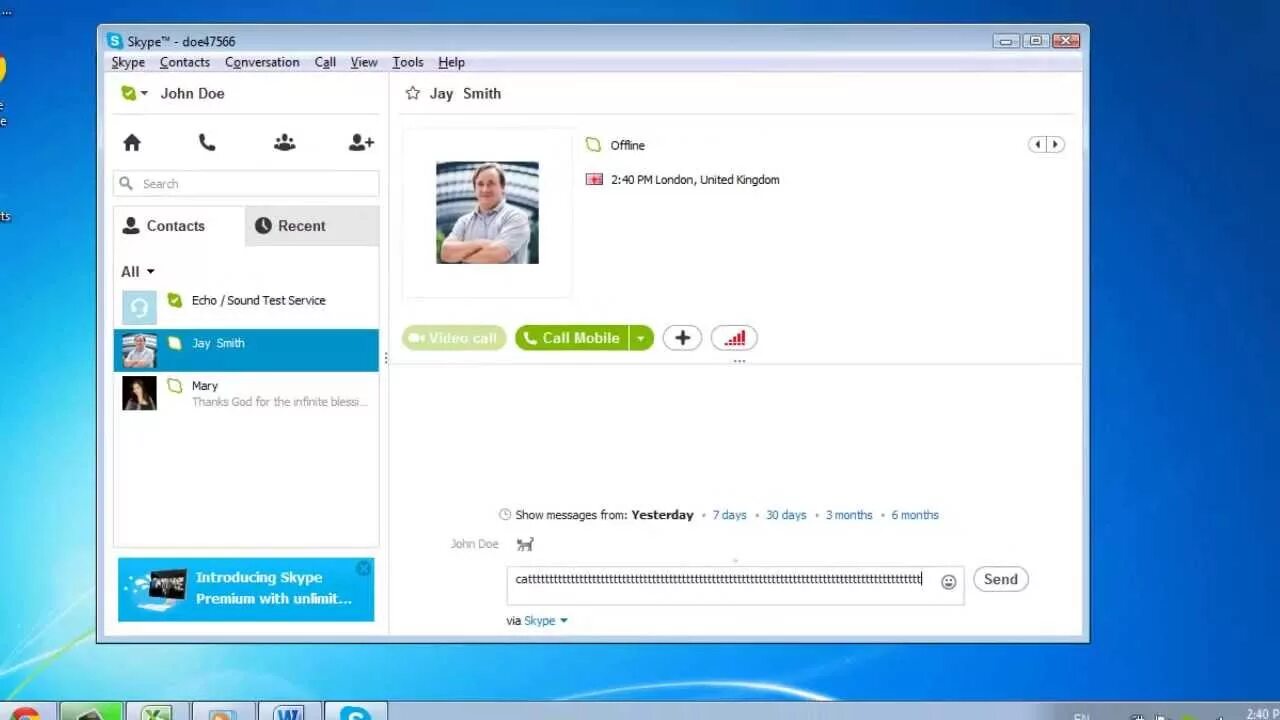
Task: Click the contacts Search field
Action: coord(246,184)
